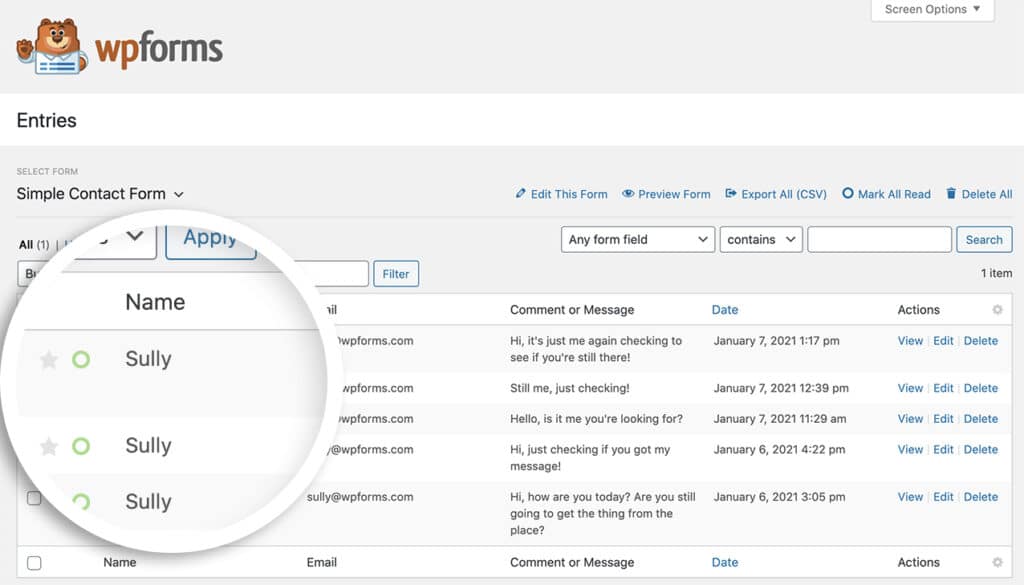Click the Comment or Message column header

pos(572,309)
